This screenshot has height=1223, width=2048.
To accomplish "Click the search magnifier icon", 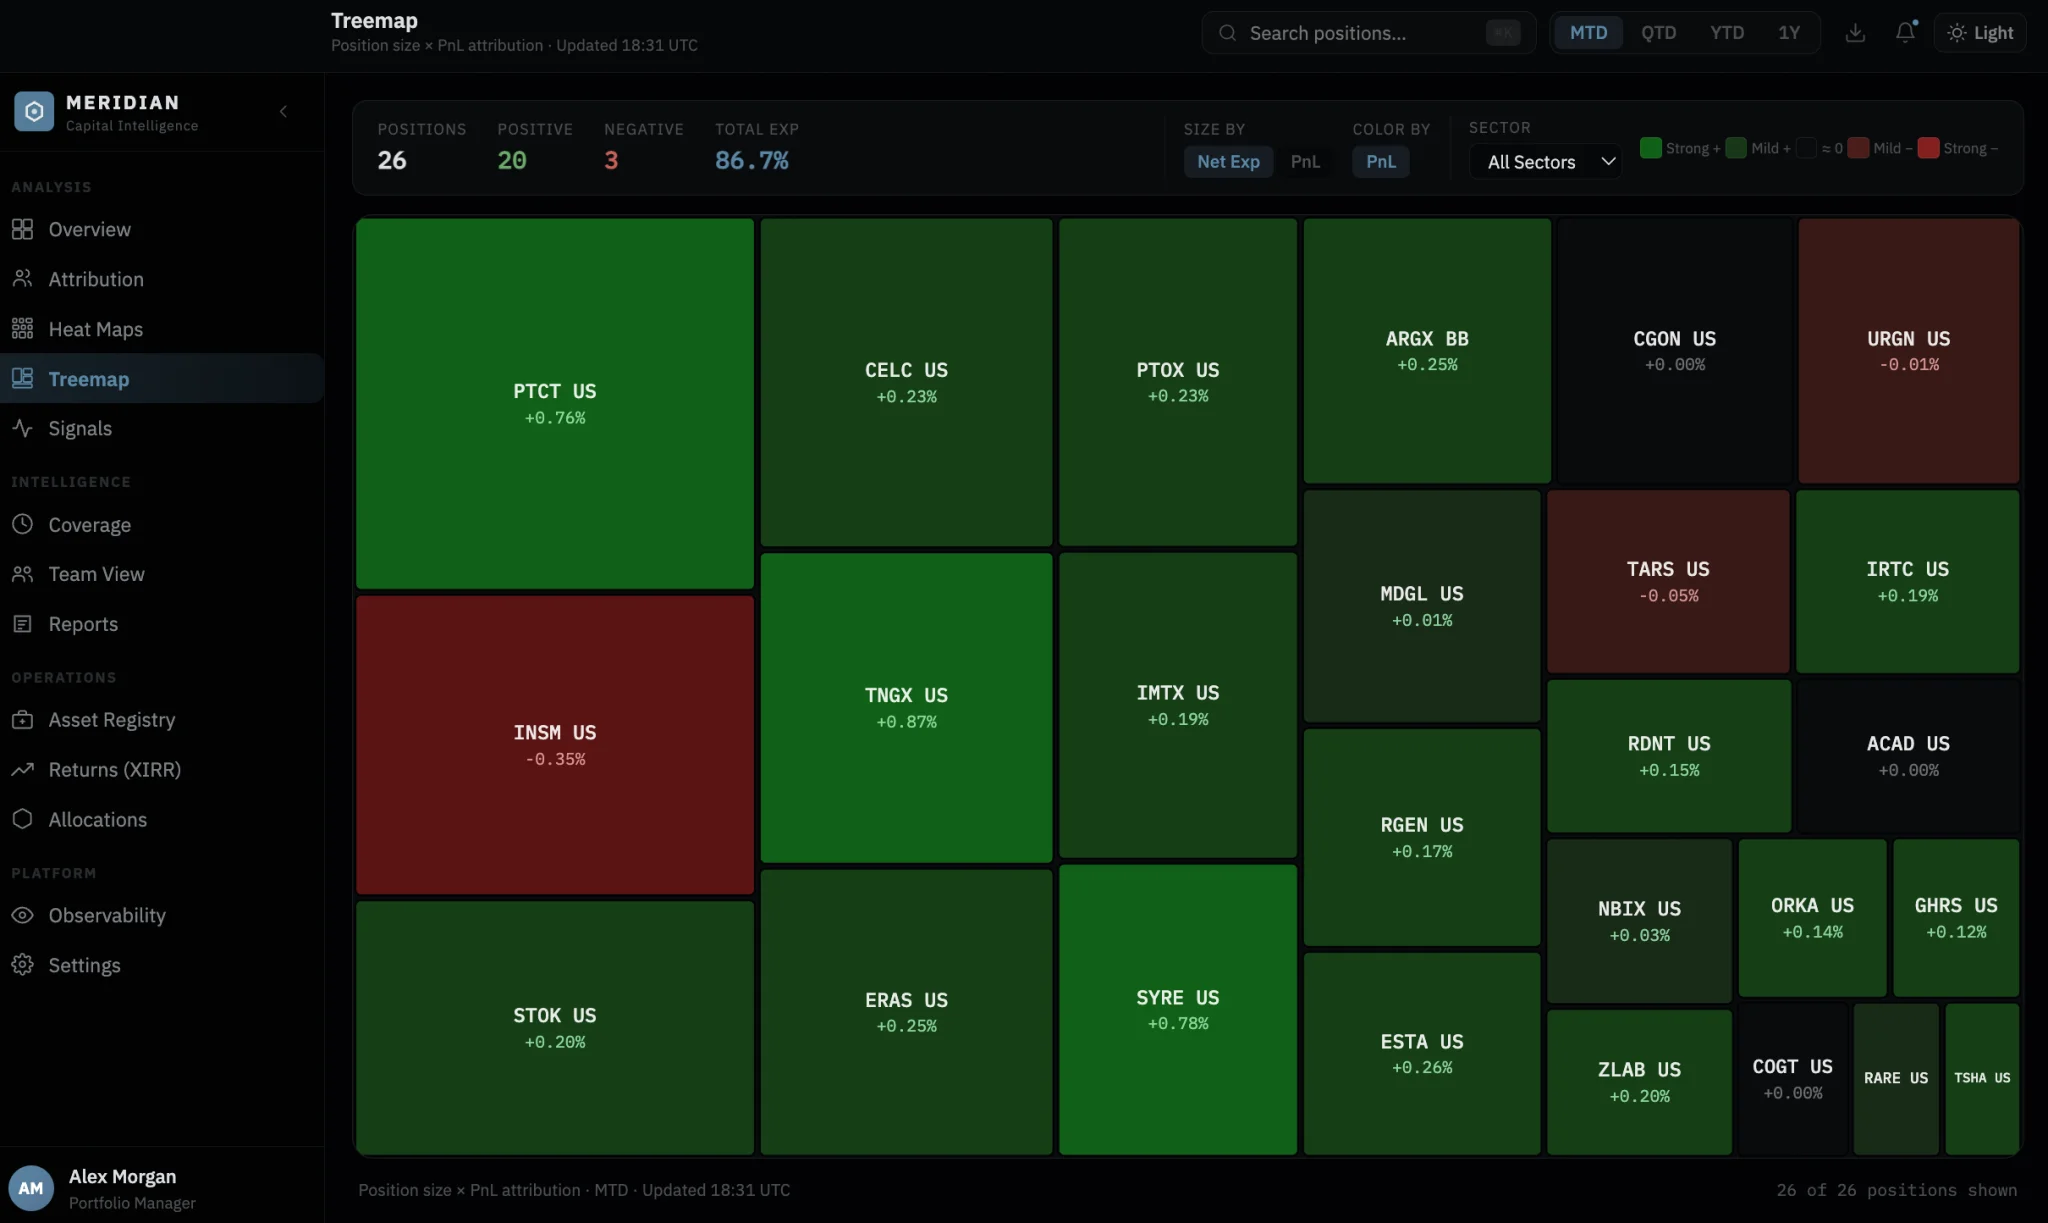I will (x=1227, y=33).
